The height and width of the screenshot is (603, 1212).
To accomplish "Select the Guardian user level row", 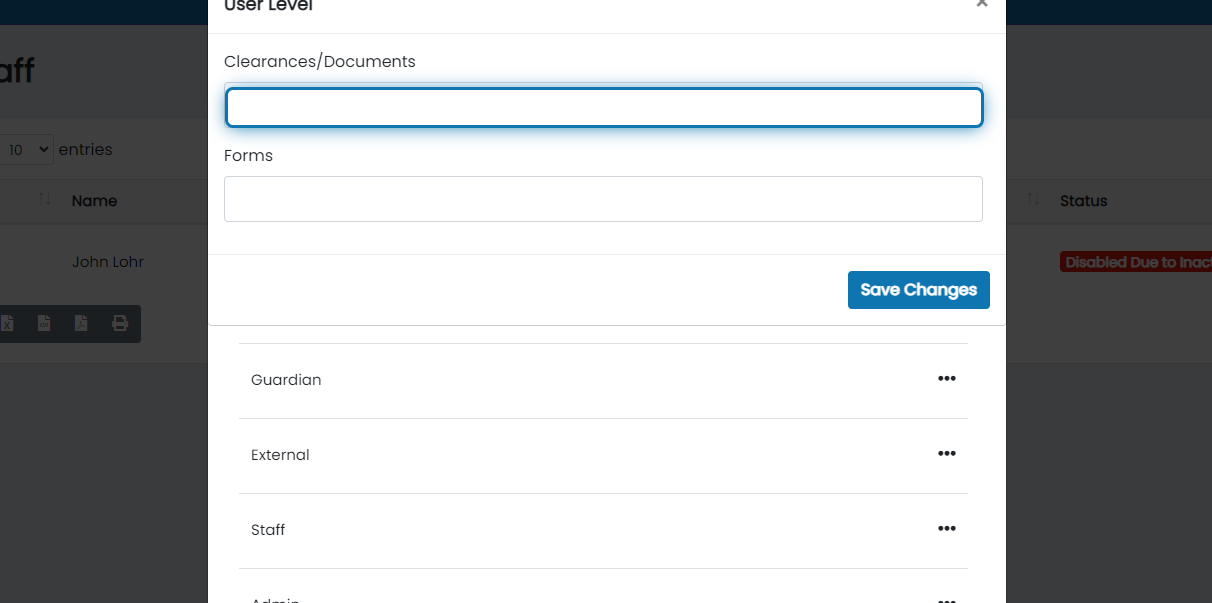I will click(x=286, y=380).
